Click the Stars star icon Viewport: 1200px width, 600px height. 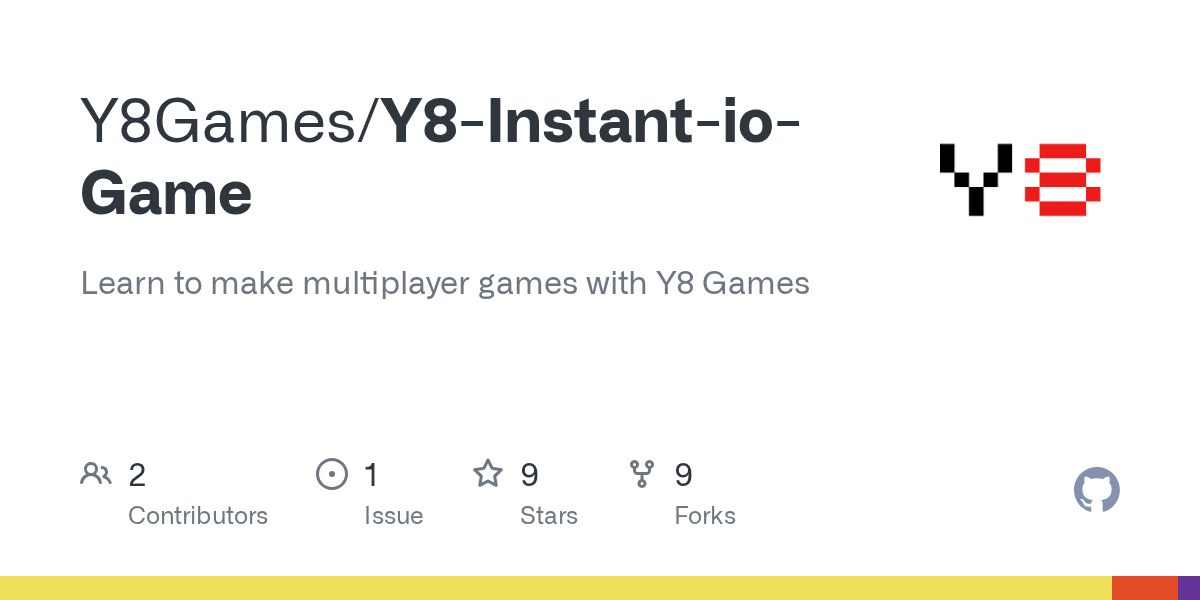(488, 473)
